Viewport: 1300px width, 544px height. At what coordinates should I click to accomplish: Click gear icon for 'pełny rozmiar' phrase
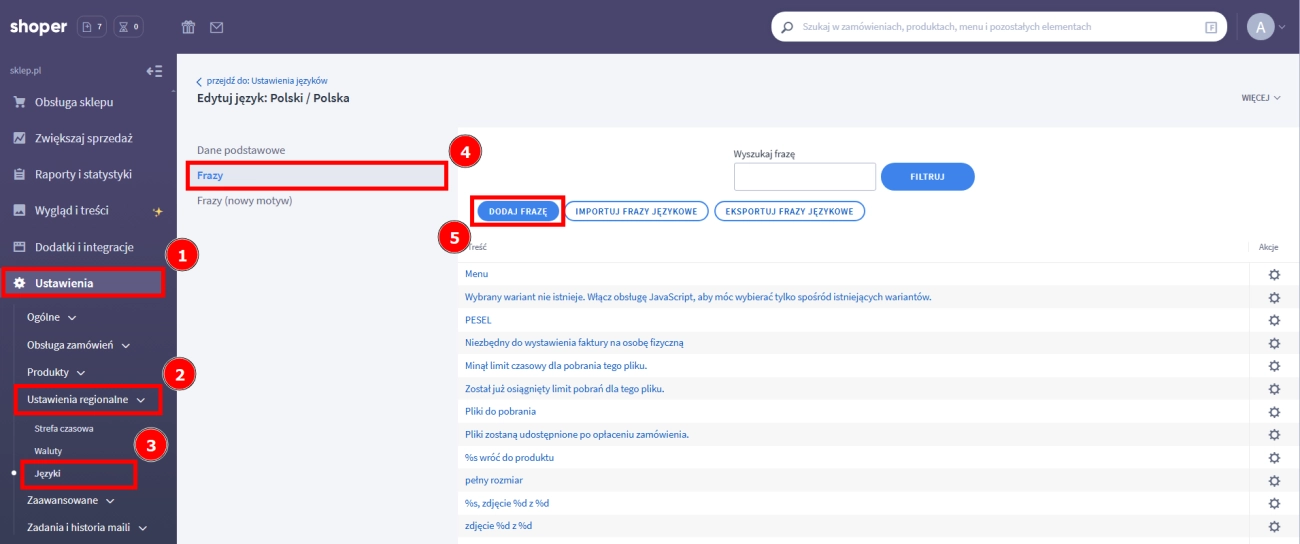coord(1274,481)
